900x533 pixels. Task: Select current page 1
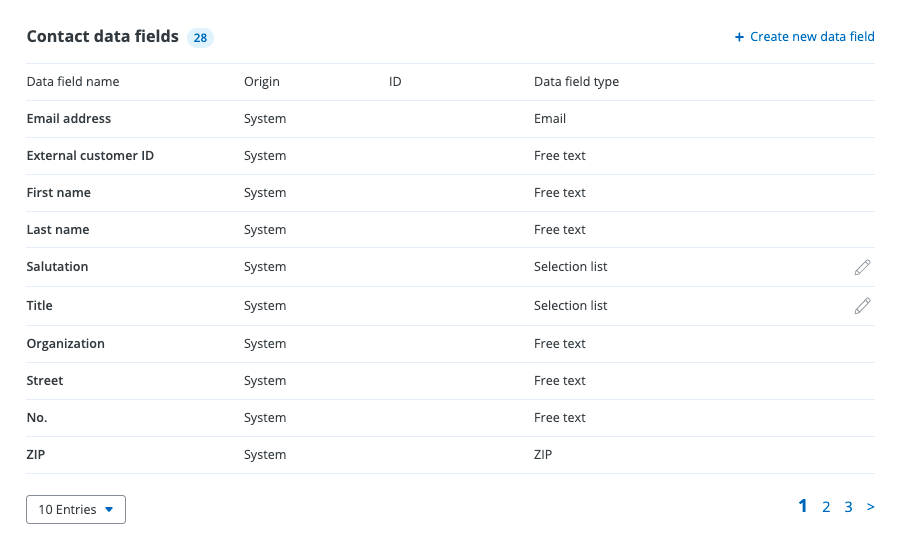point(803,506)
